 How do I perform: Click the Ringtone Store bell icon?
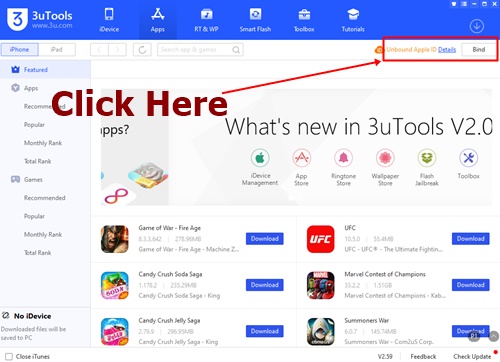click(343, 158)
